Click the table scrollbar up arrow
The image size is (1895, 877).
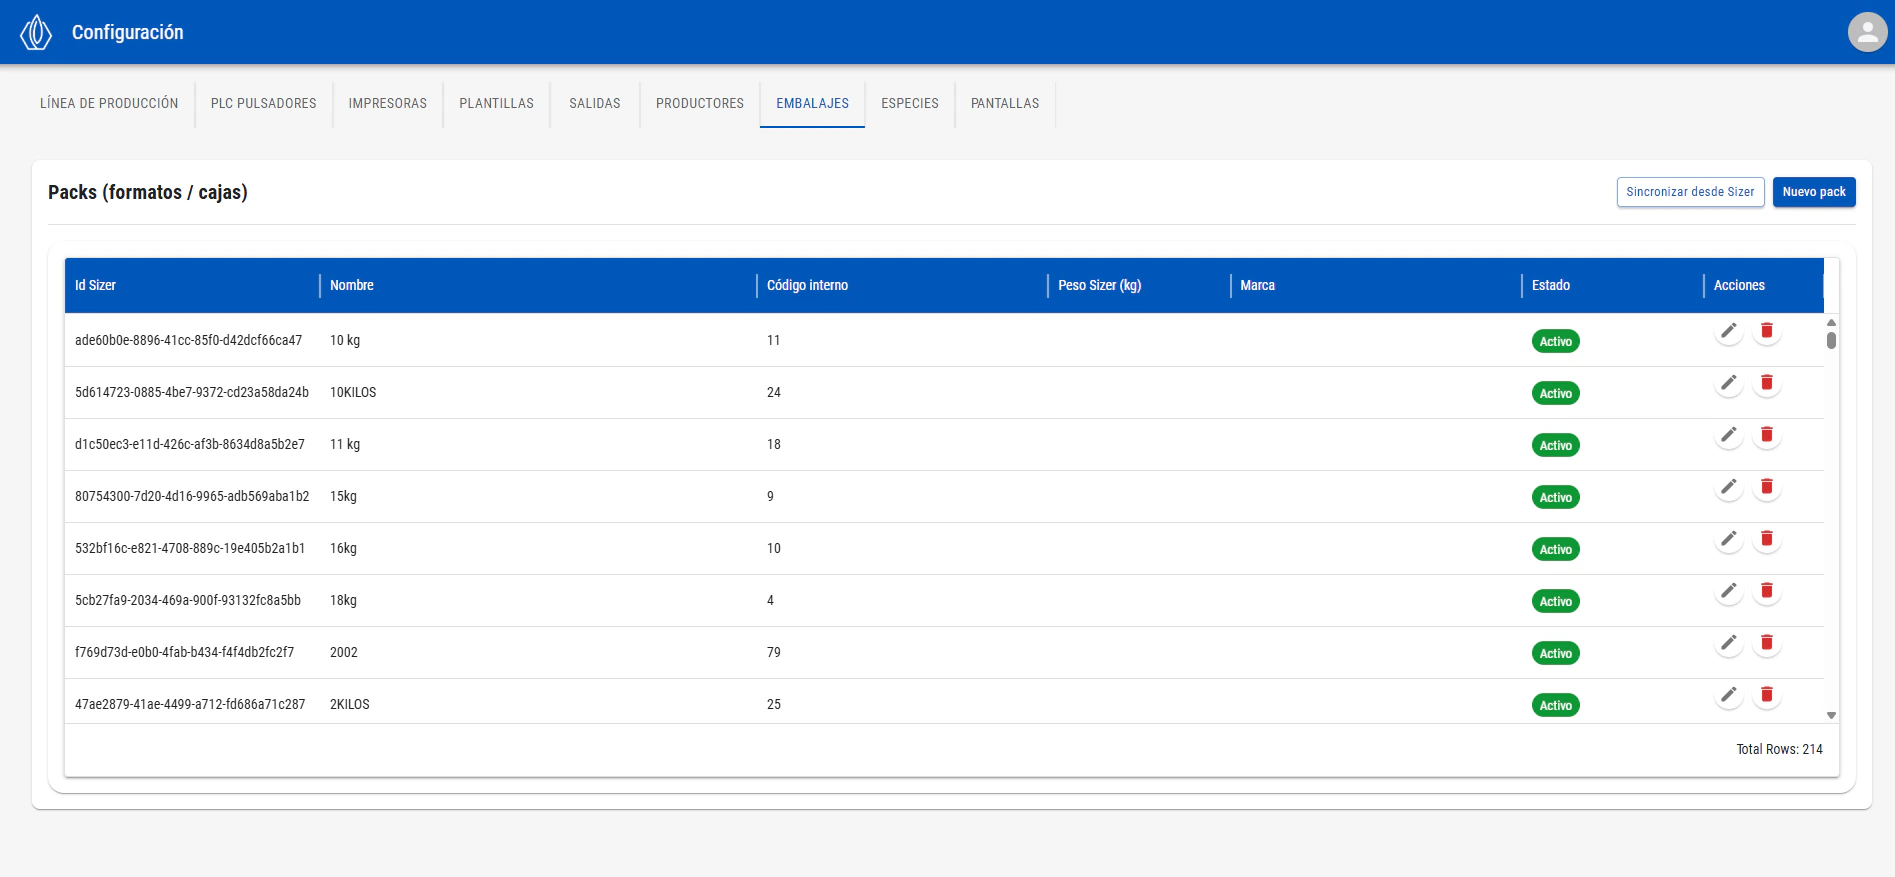1831,323
